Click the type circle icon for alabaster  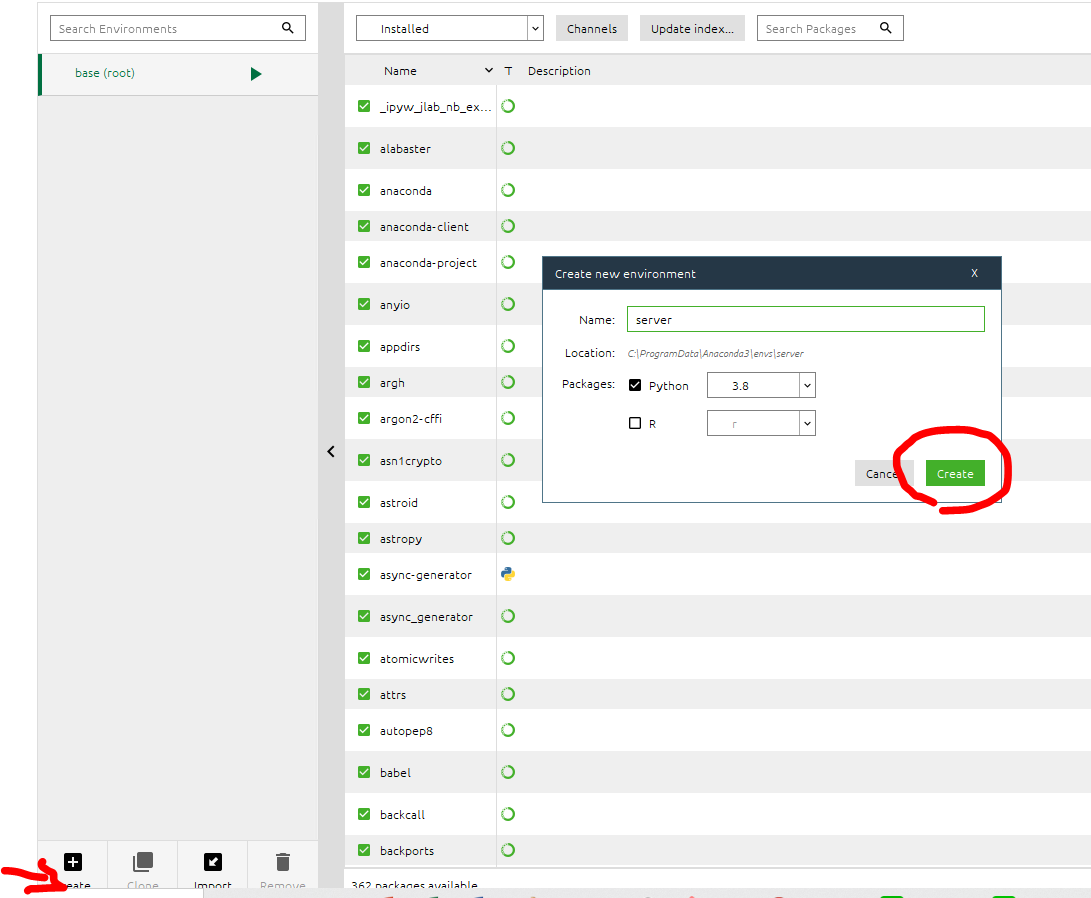(508, 148)
